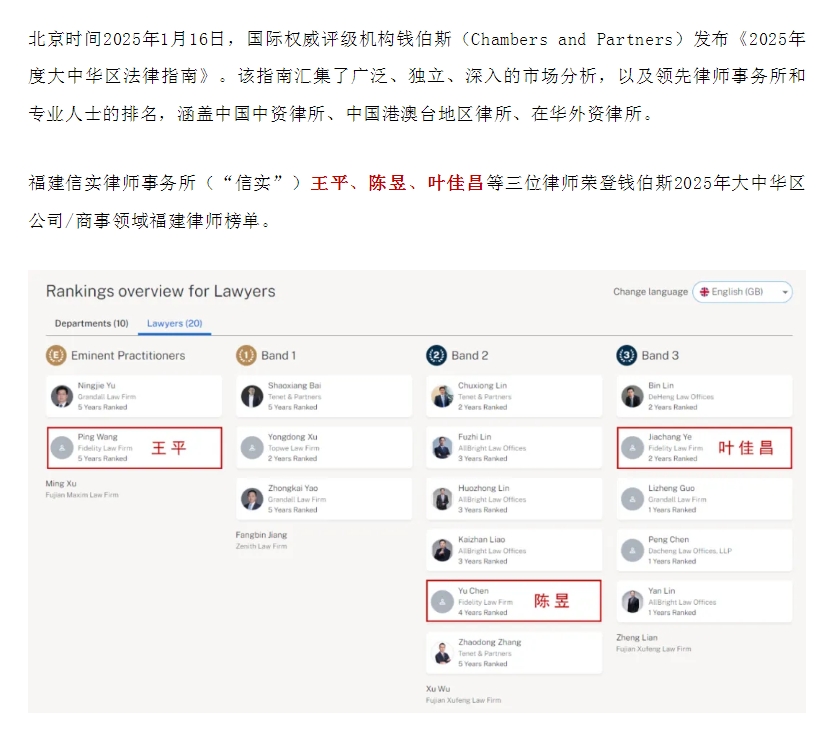This screenshot has width=830, height=752.
Task: Click the Band 3 badge icon
Action: 627,356
